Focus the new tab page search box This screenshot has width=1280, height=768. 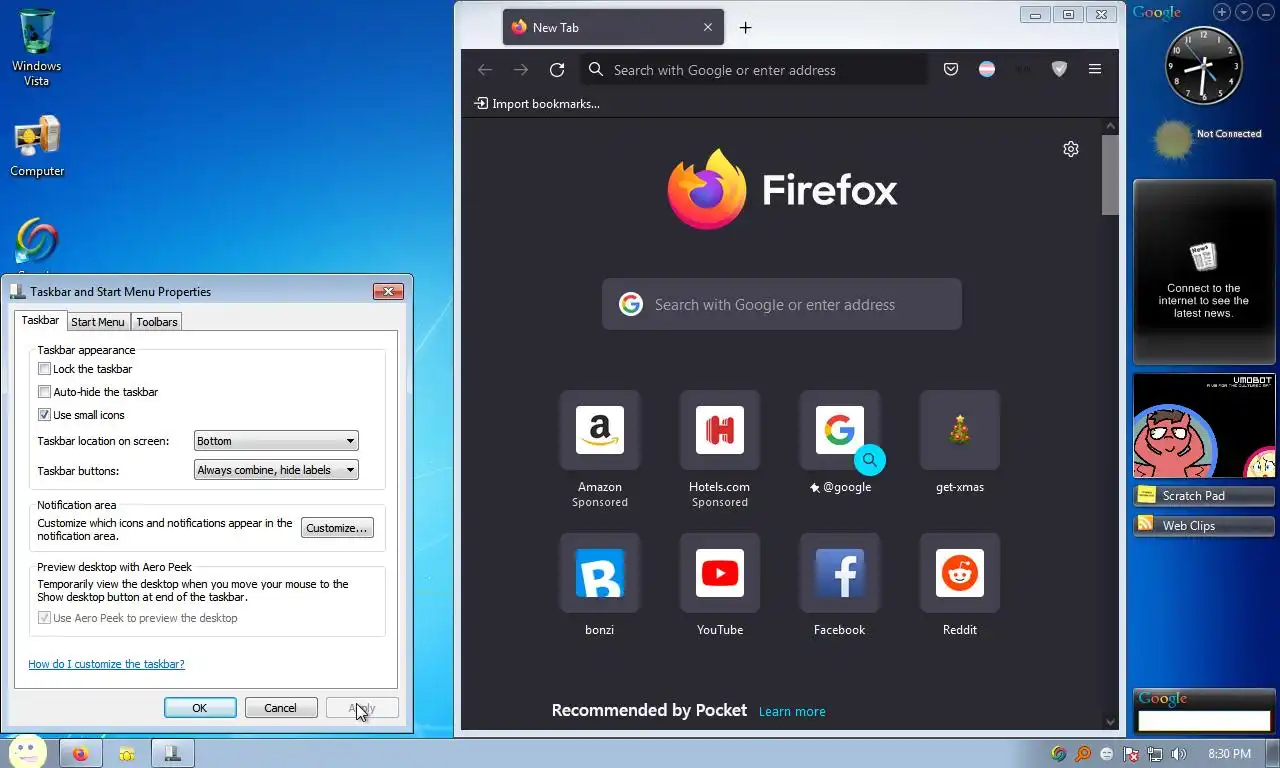(782, 305)
